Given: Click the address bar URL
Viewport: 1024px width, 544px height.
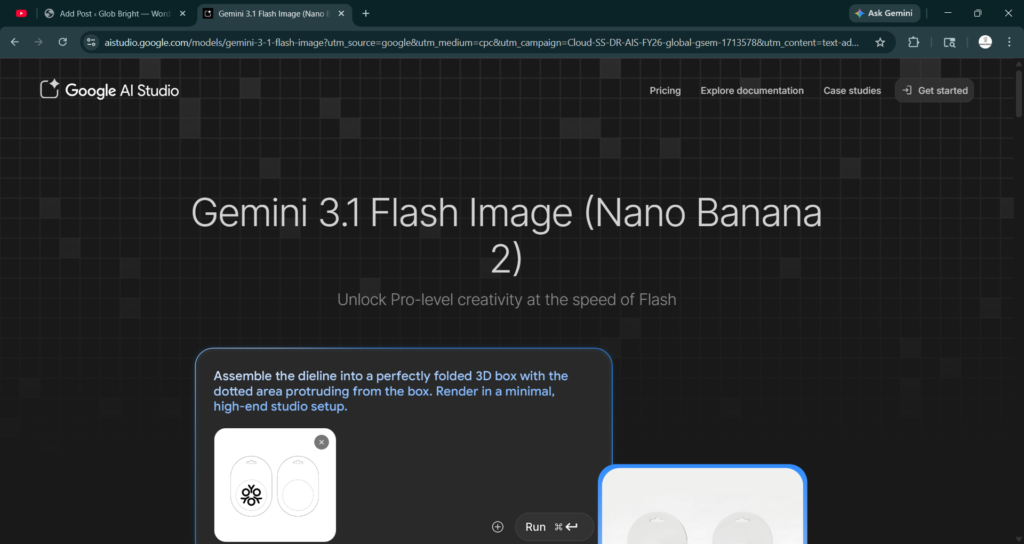Looking at the screenshot, I should coord(480,42).
